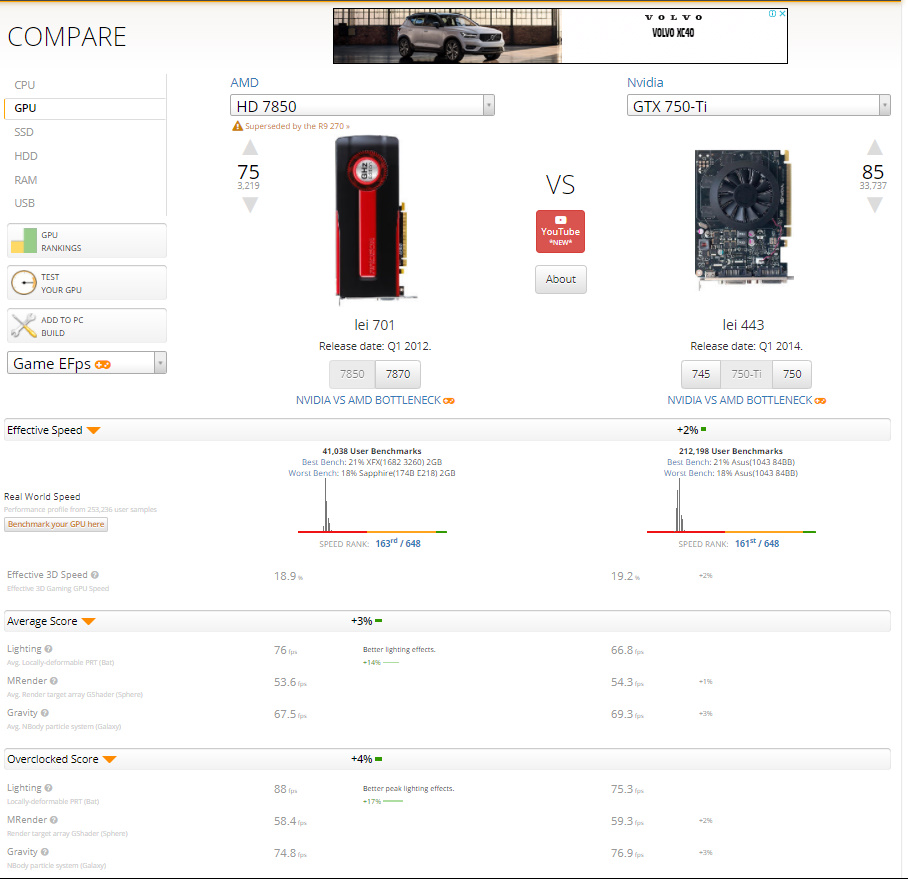Open the Game EFps dropdown

(x=87, y=363)
